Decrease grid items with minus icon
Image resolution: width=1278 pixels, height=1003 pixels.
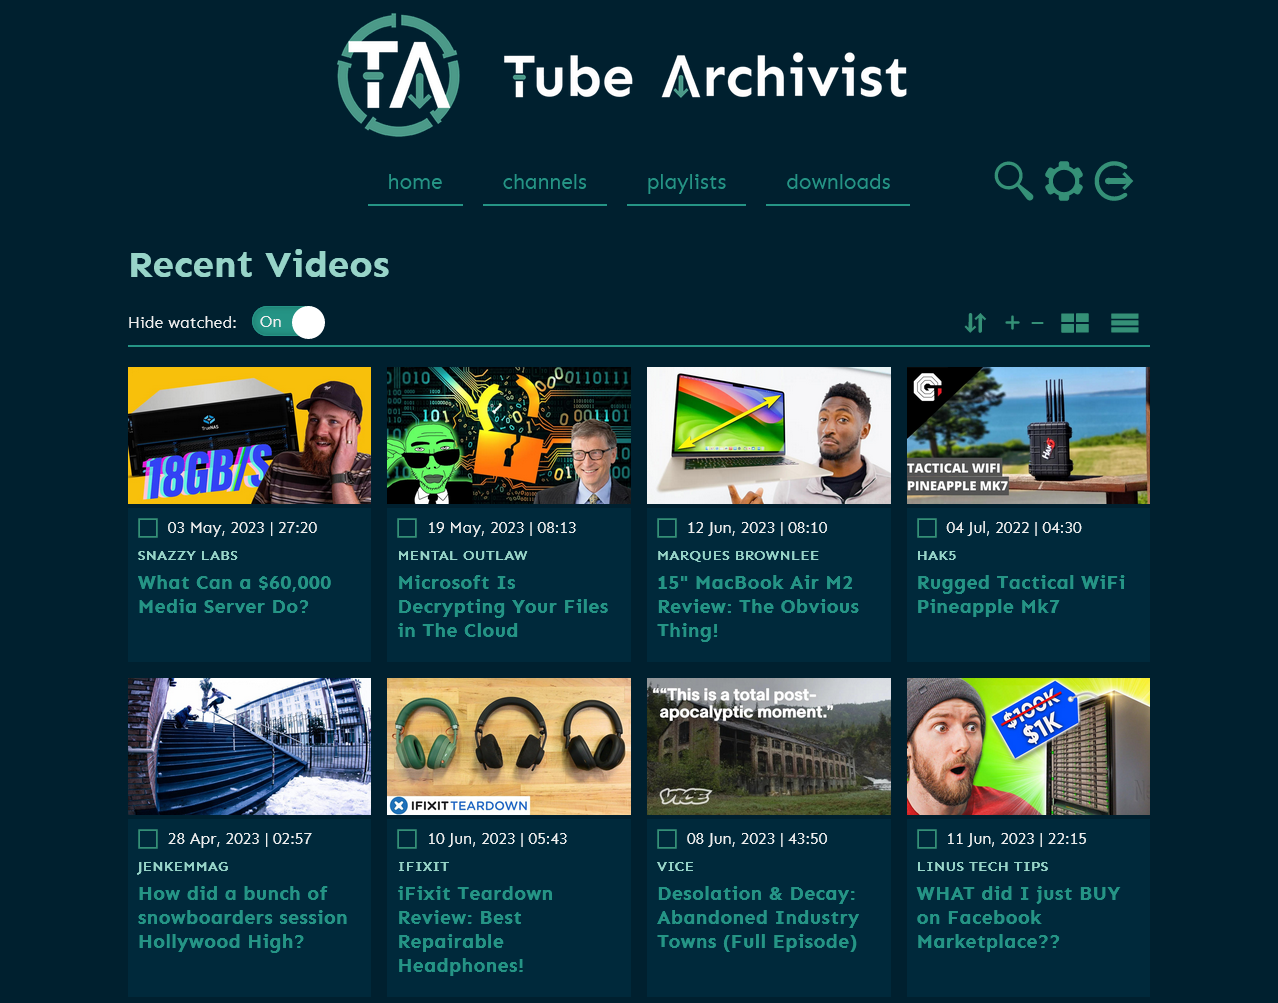1037,323
